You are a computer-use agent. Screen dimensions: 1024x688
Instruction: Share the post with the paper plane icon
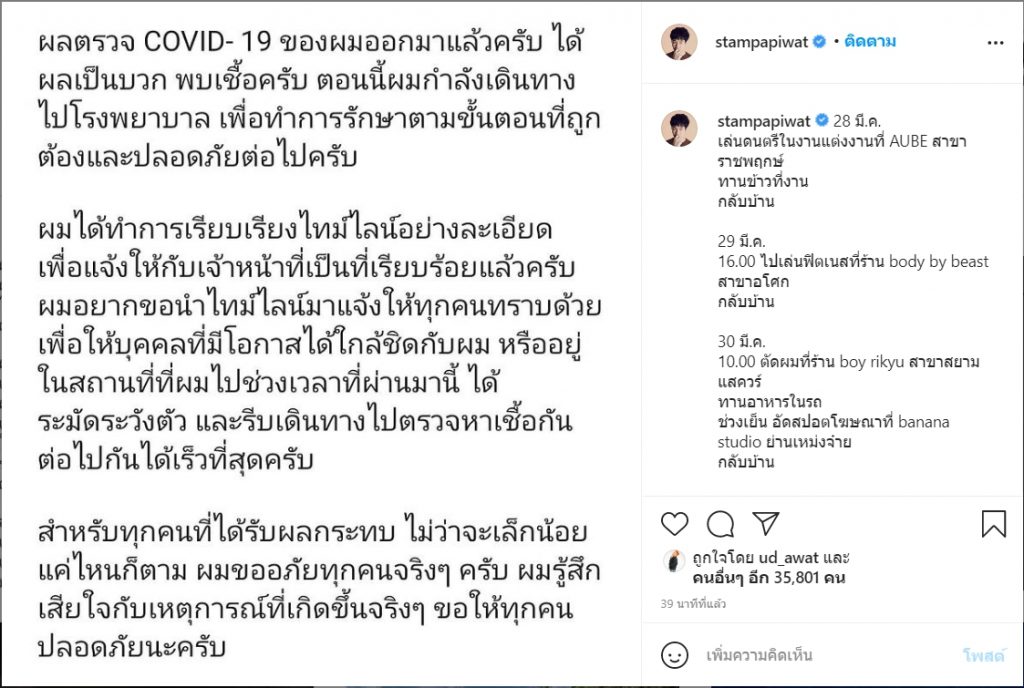tap(765, 523)
